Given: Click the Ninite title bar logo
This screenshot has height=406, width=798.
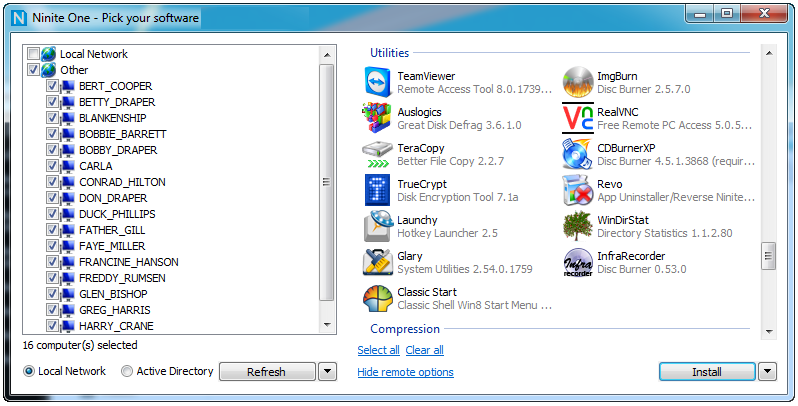Looking at the screenshot, I should 19,18.
